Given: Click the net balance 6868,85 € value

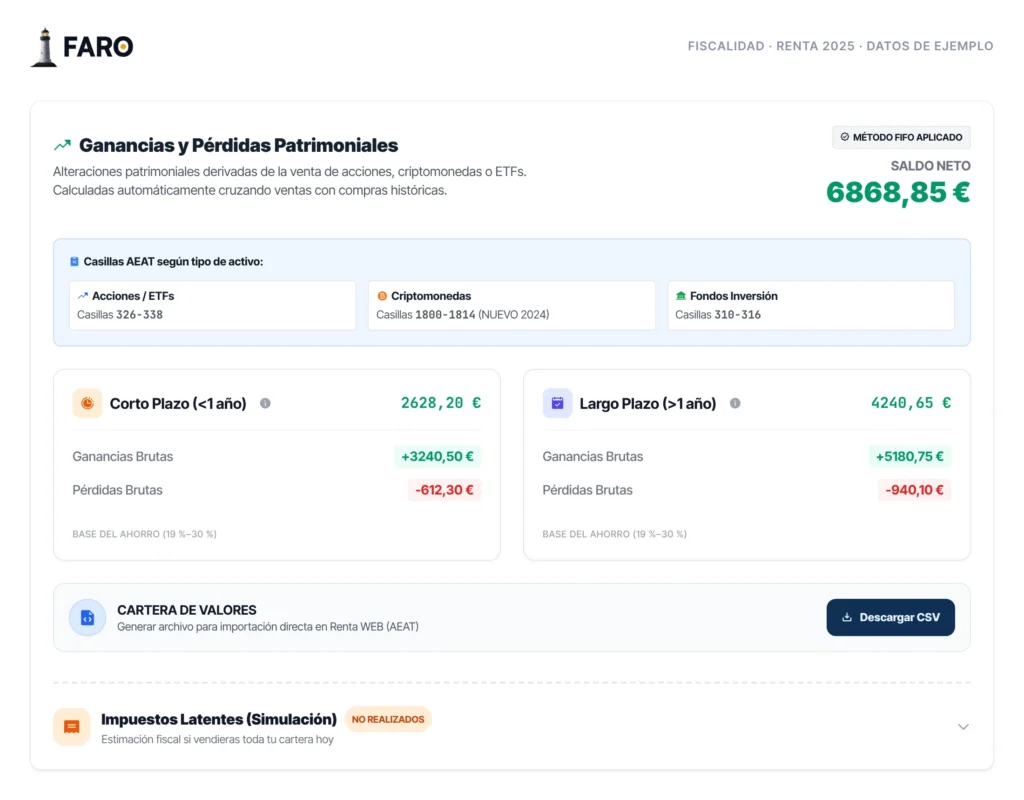Looking at the screenshot, I should tap(898, 192).
